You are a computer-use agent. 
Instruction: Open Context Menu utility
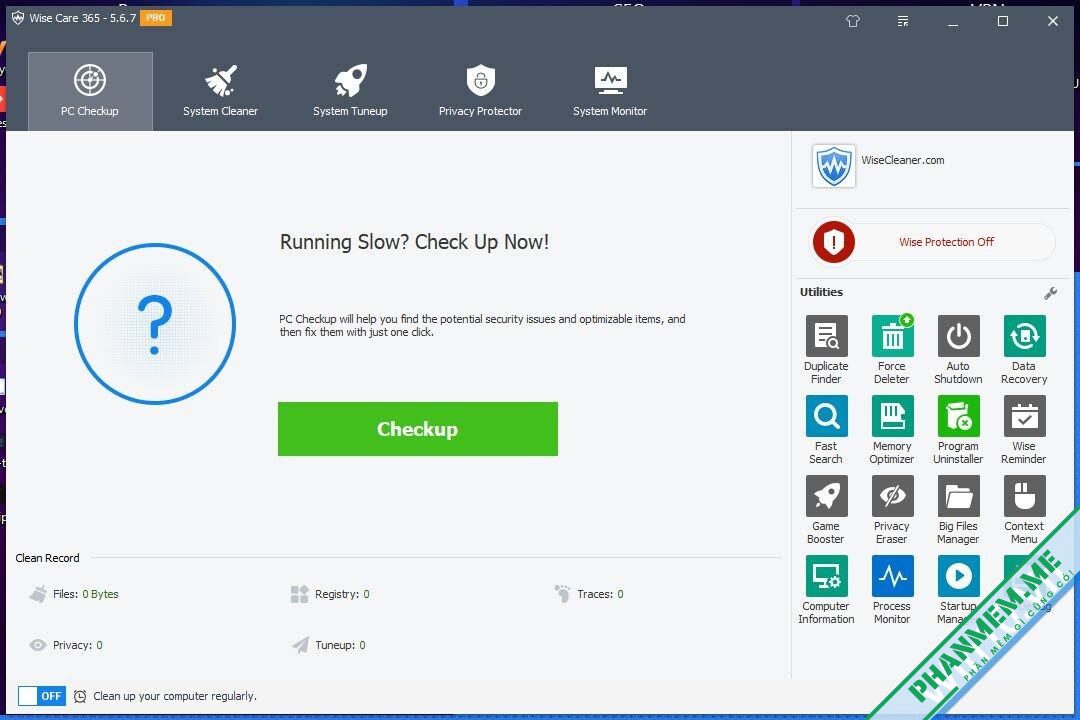click(x=1024, y=510)
